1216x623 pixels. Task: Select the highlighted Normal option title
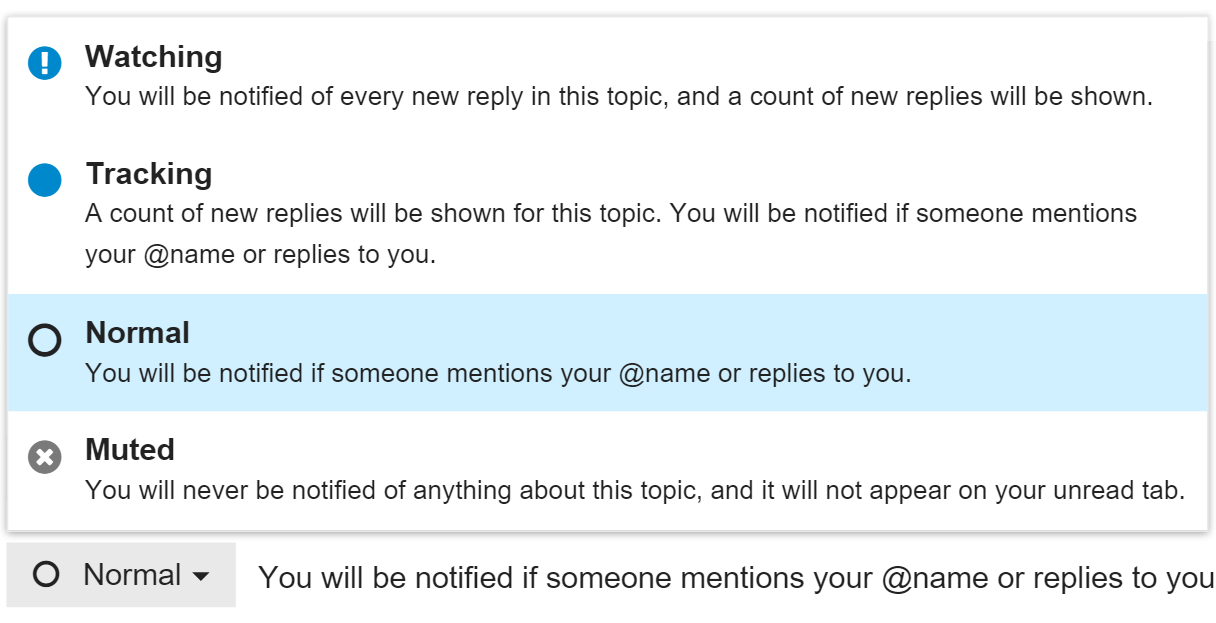pyautogui.click(x=138, y=333)
